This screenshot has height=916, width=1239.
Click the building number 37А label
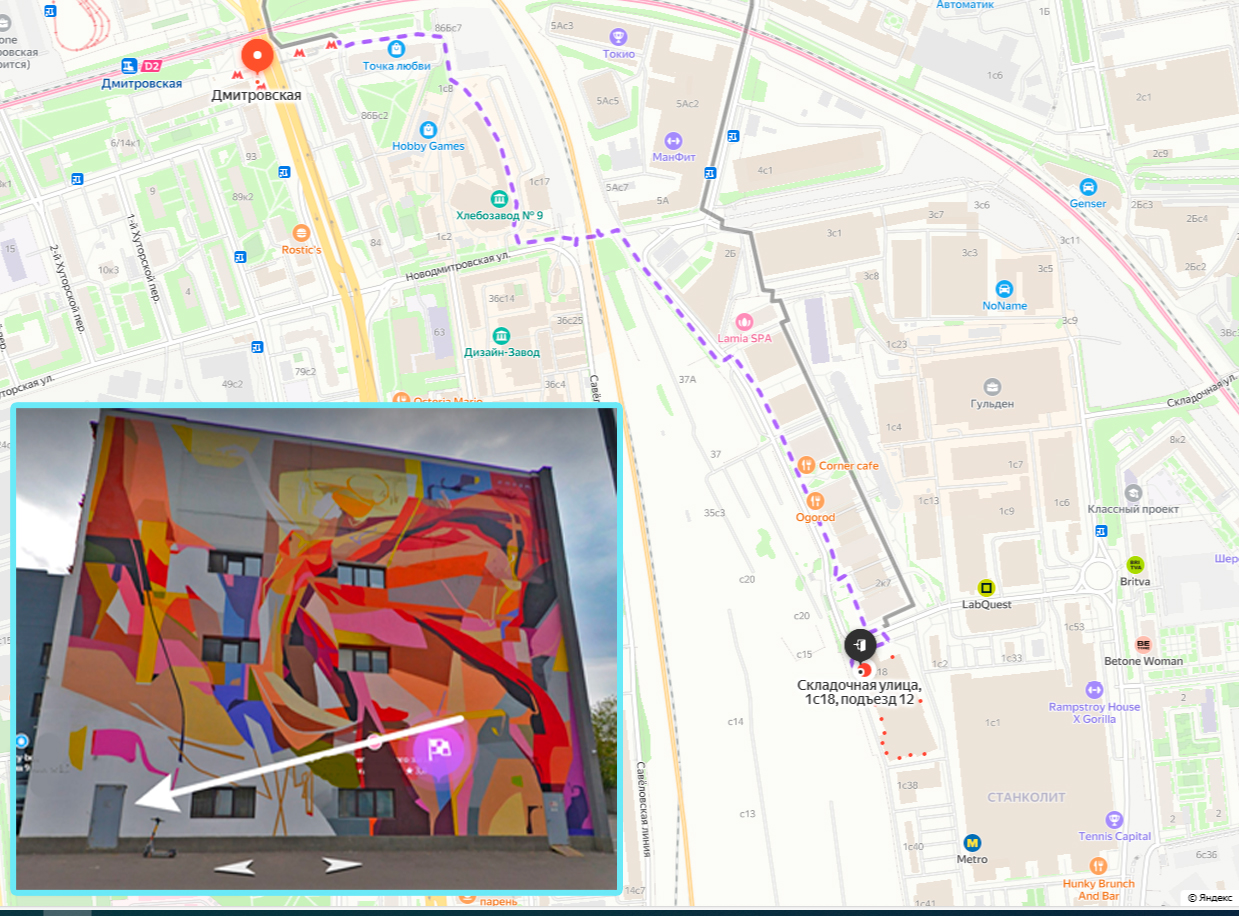pyautogui.click(x=687, y=380)
